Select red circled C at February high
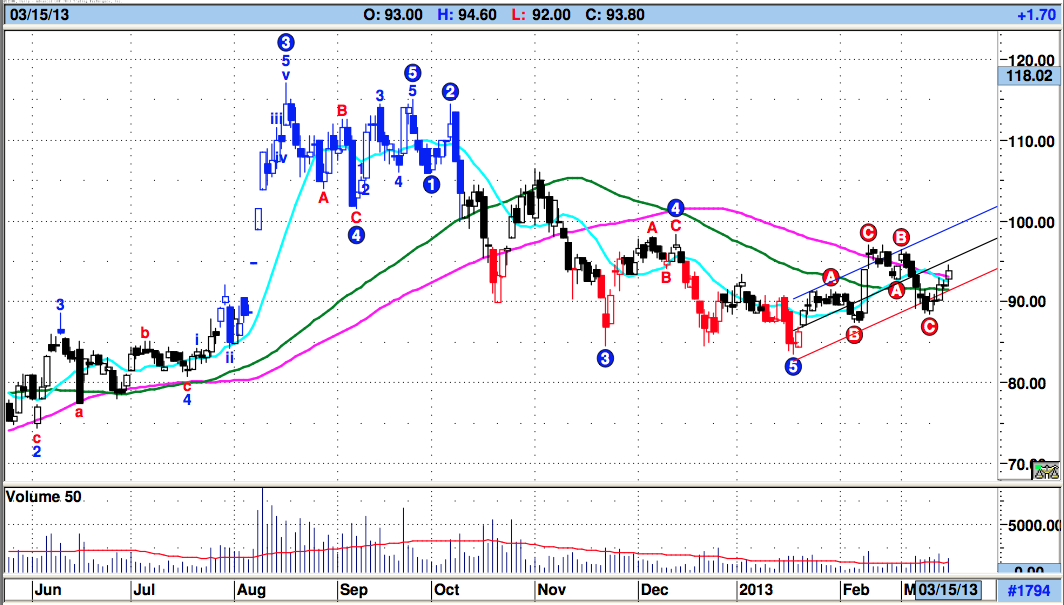This screenshot has height=605, width=1064. [868, 233]
